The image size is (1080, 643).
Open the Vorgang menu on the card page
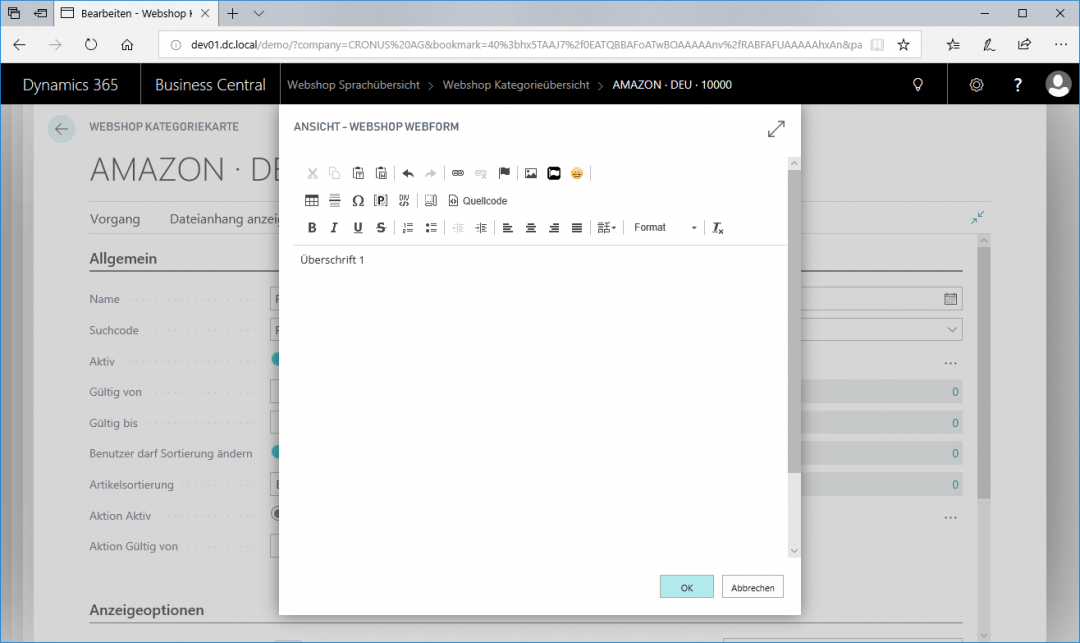(115, 219)
